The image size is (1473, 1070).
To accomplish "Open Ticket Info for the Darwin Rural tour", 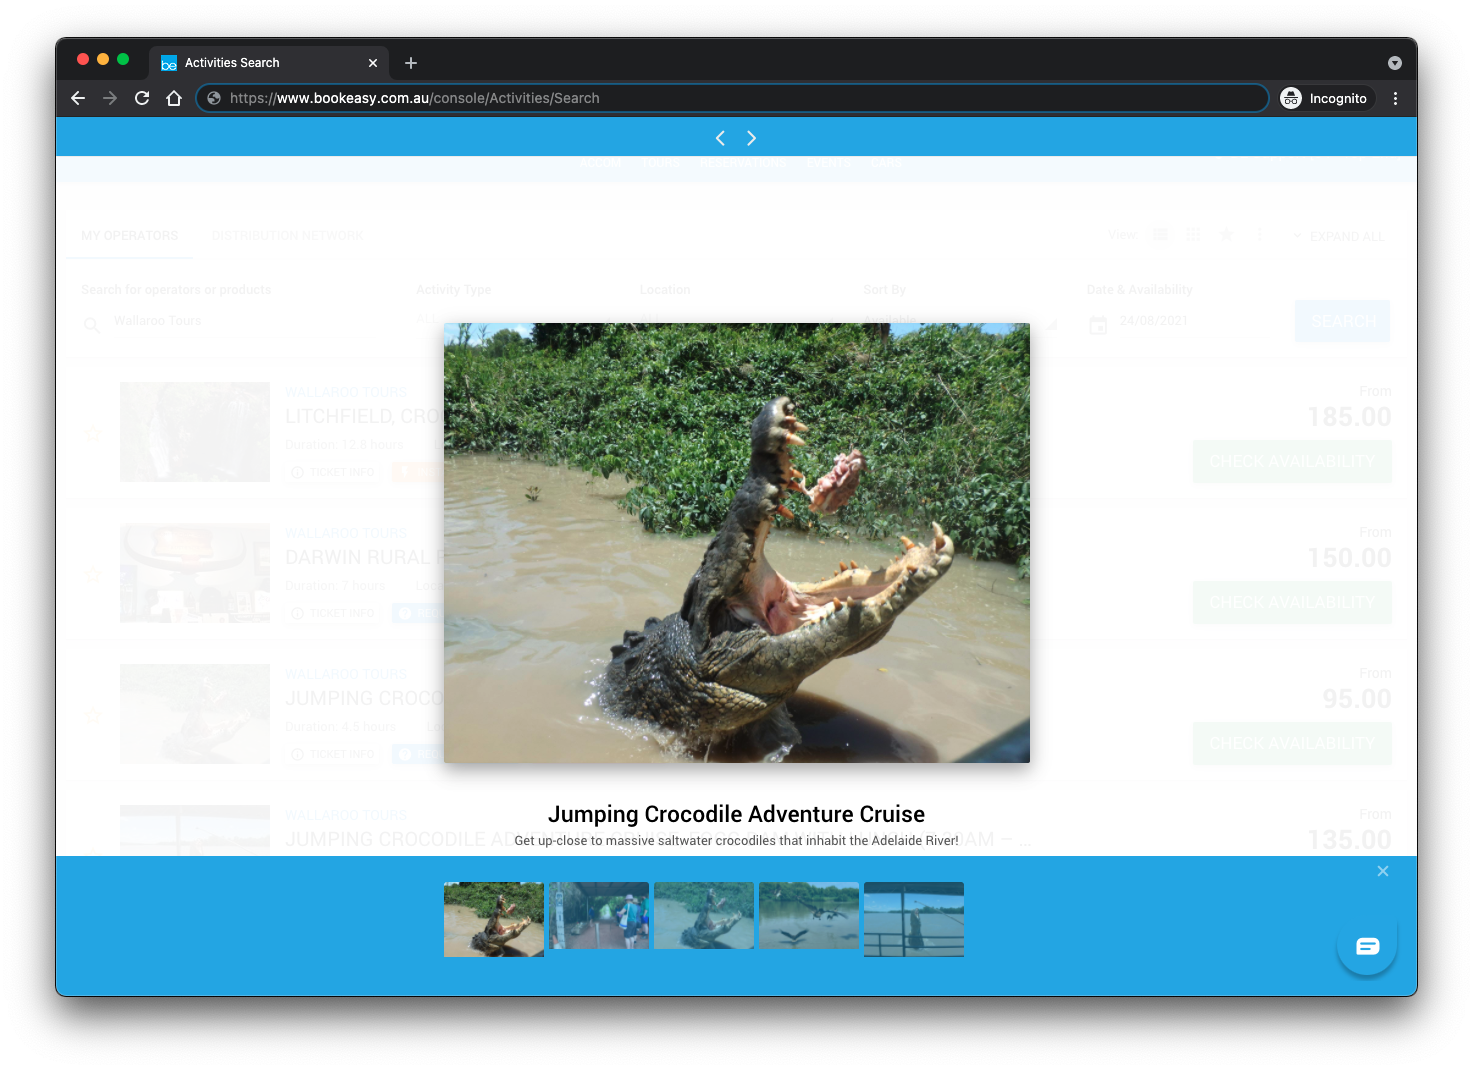I will (334, 613).
